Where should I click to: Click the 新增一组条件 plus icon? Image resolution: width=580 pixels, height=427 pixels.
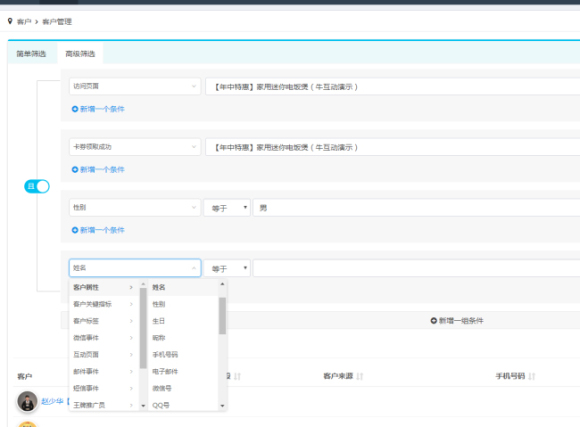(434, 320)
